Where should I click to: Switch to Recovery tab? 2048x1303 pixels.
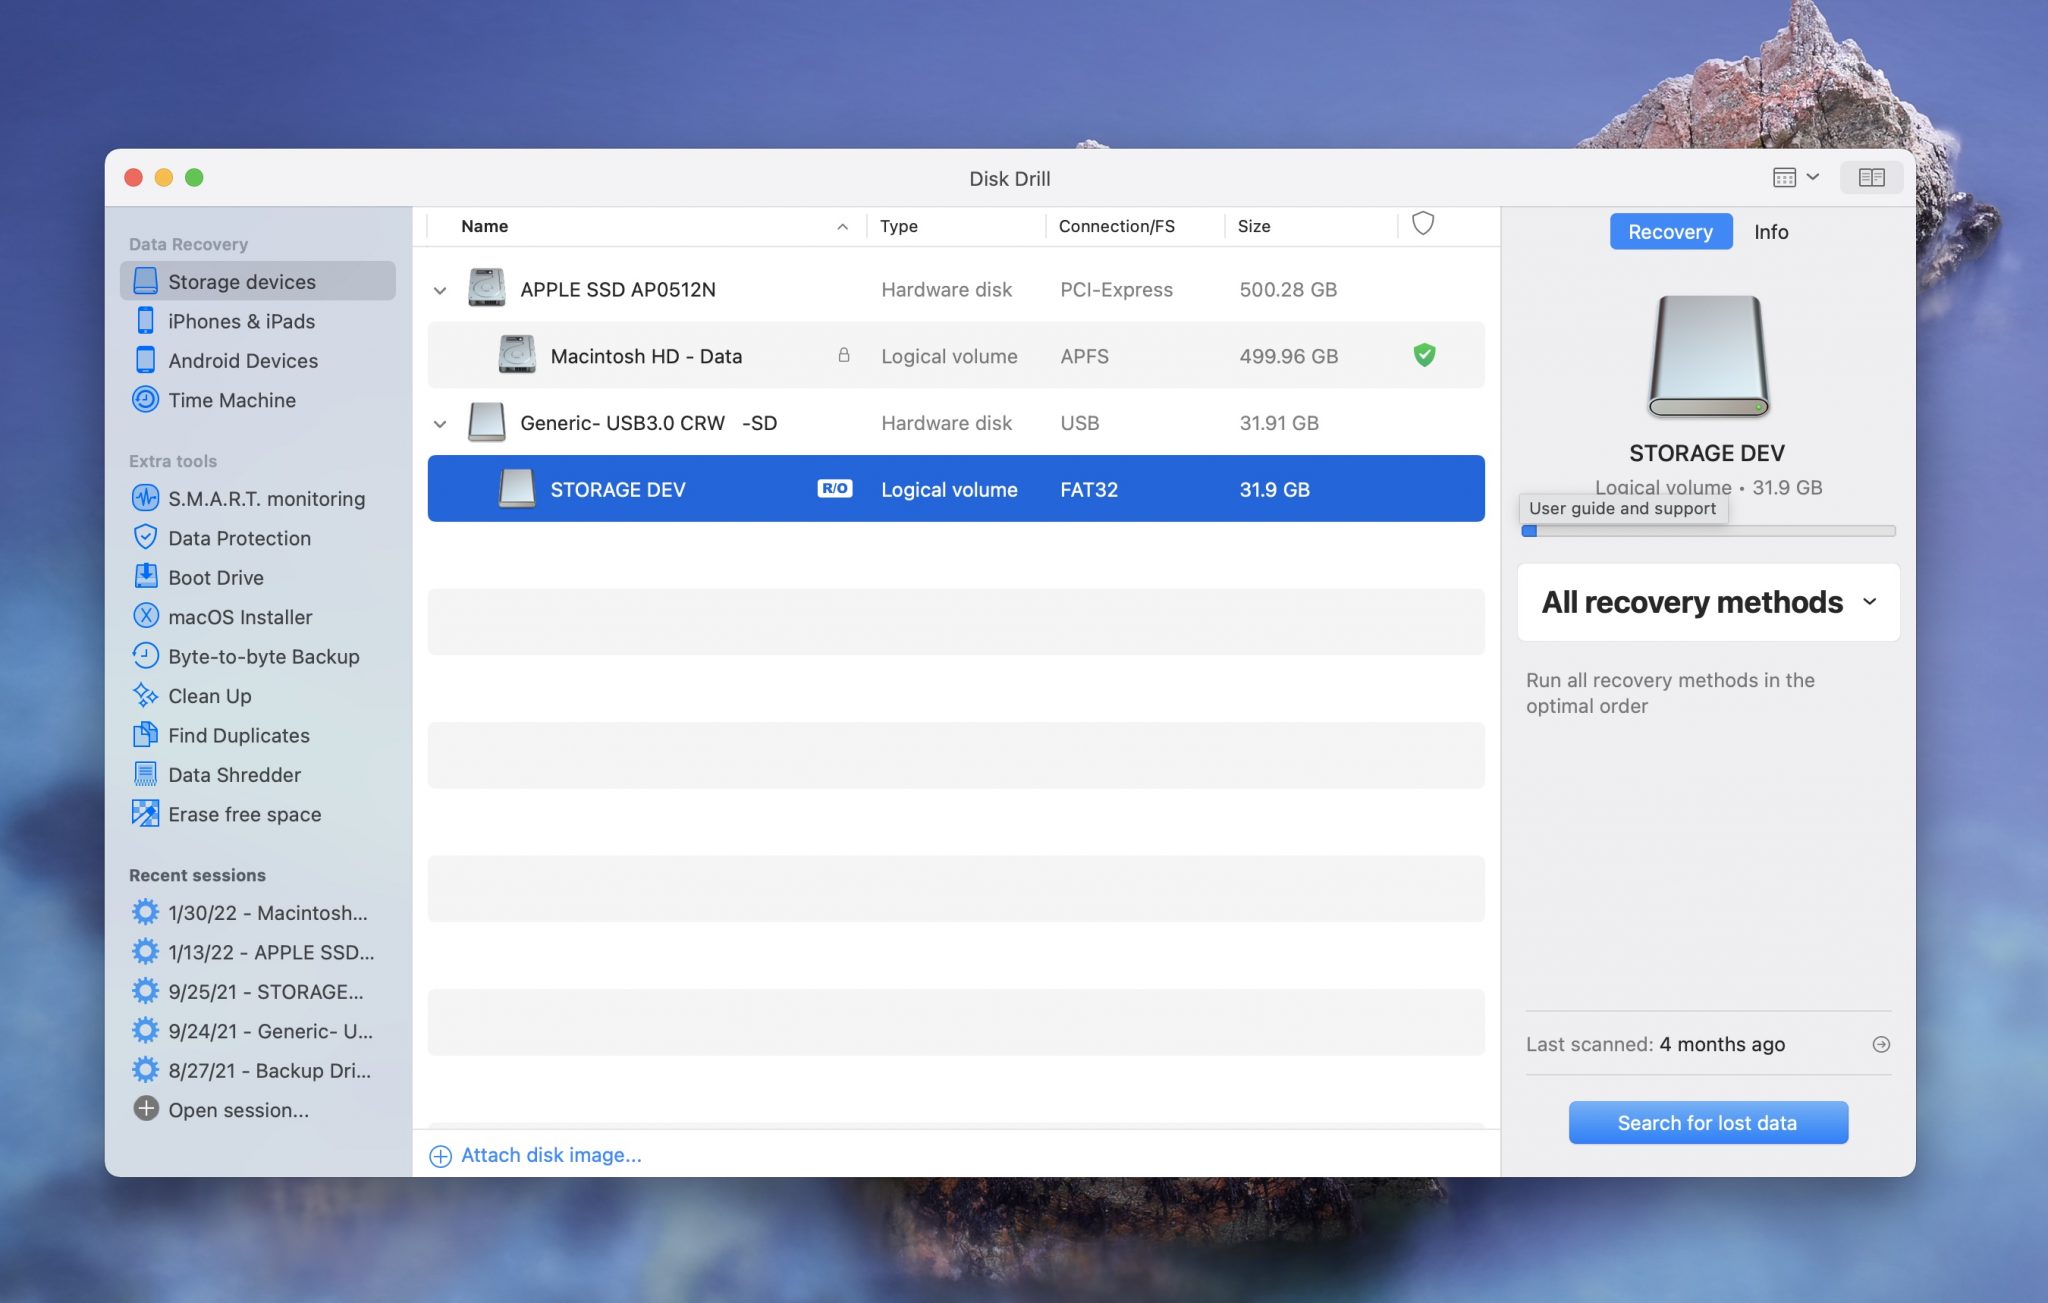coord(1670,230)
